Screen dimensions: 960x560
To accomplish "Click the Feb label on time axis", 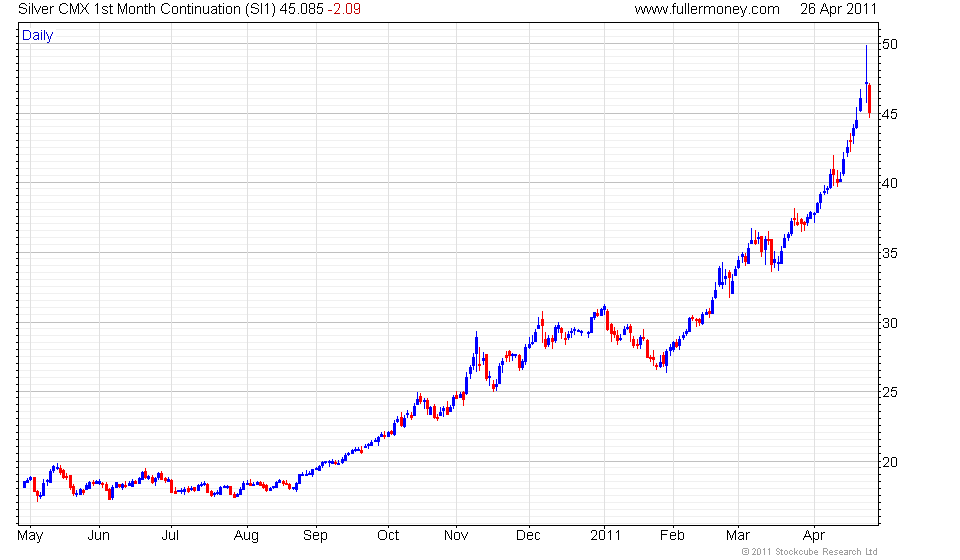I will (x=672, y=536).
